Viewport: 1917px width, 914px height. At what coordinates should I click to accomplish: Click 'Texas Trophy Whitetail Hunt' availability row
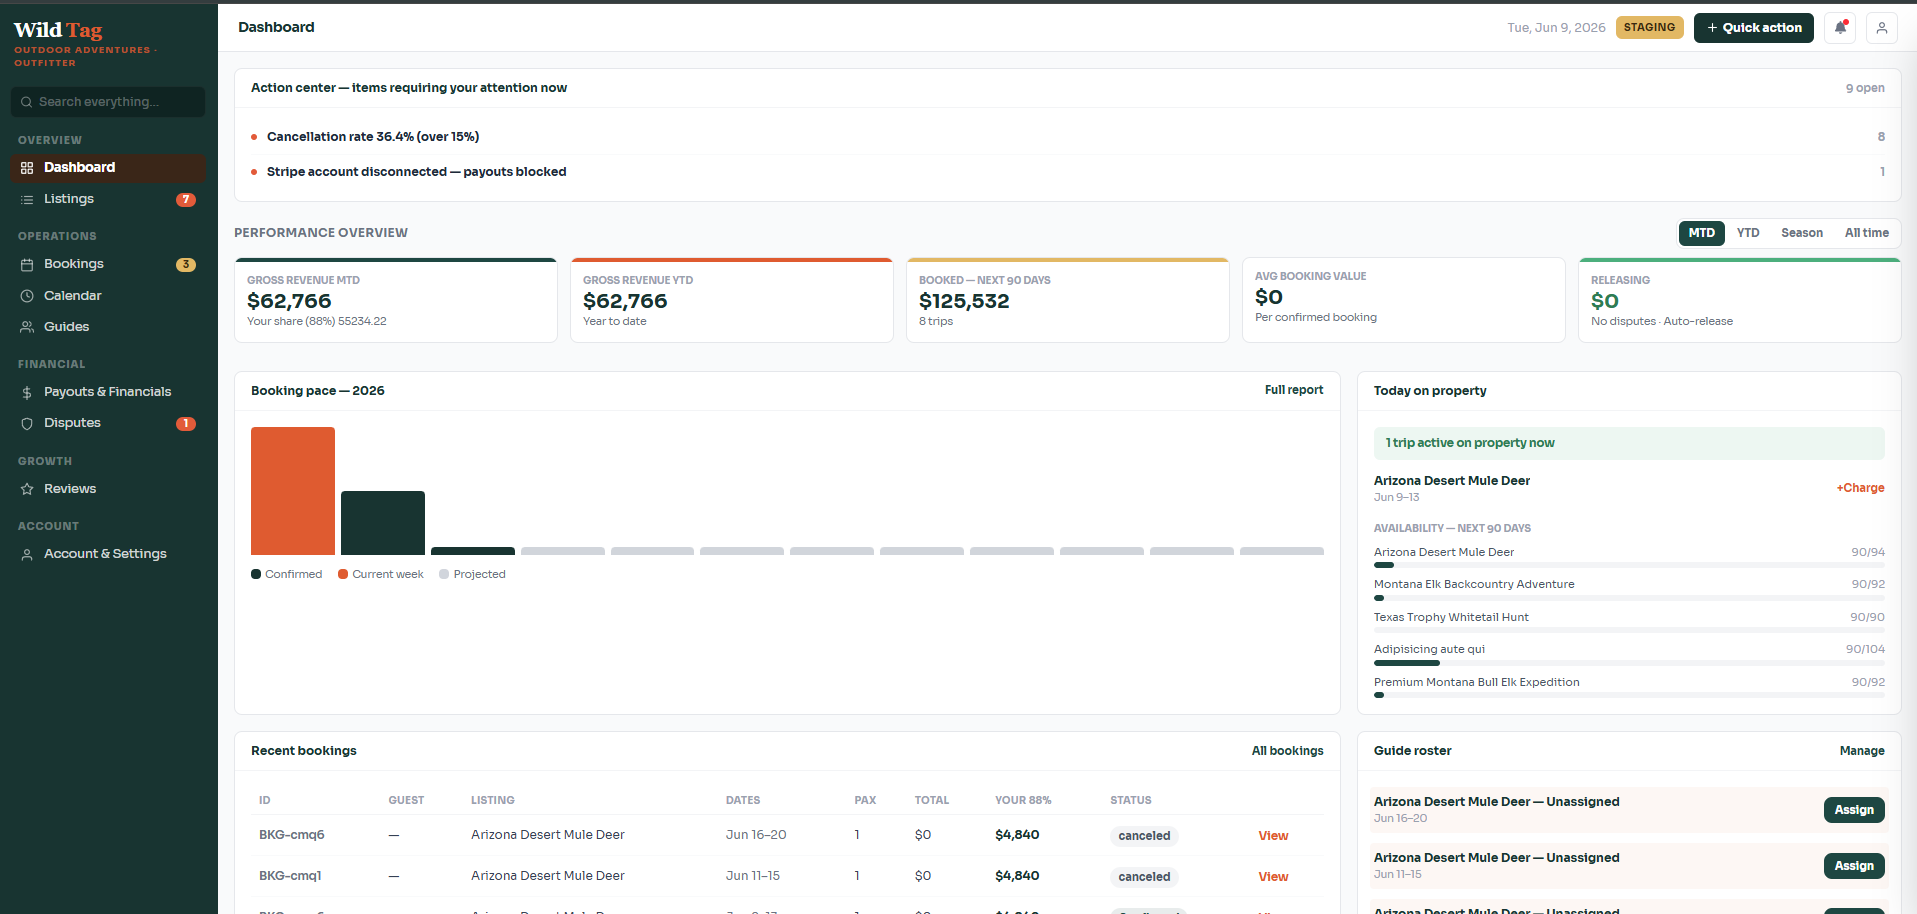pyautogui.click(x=1629, y=622)
